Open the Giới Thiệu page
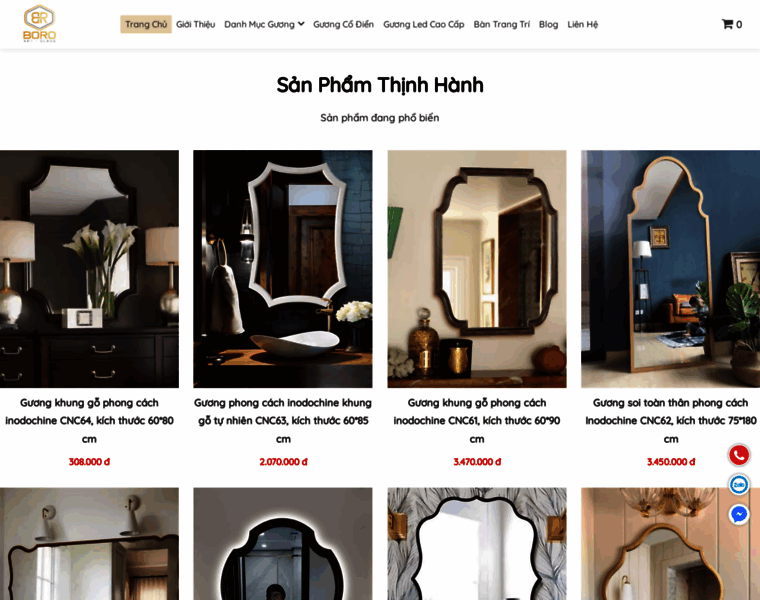The image size is (760, 600). coord(195,24)
